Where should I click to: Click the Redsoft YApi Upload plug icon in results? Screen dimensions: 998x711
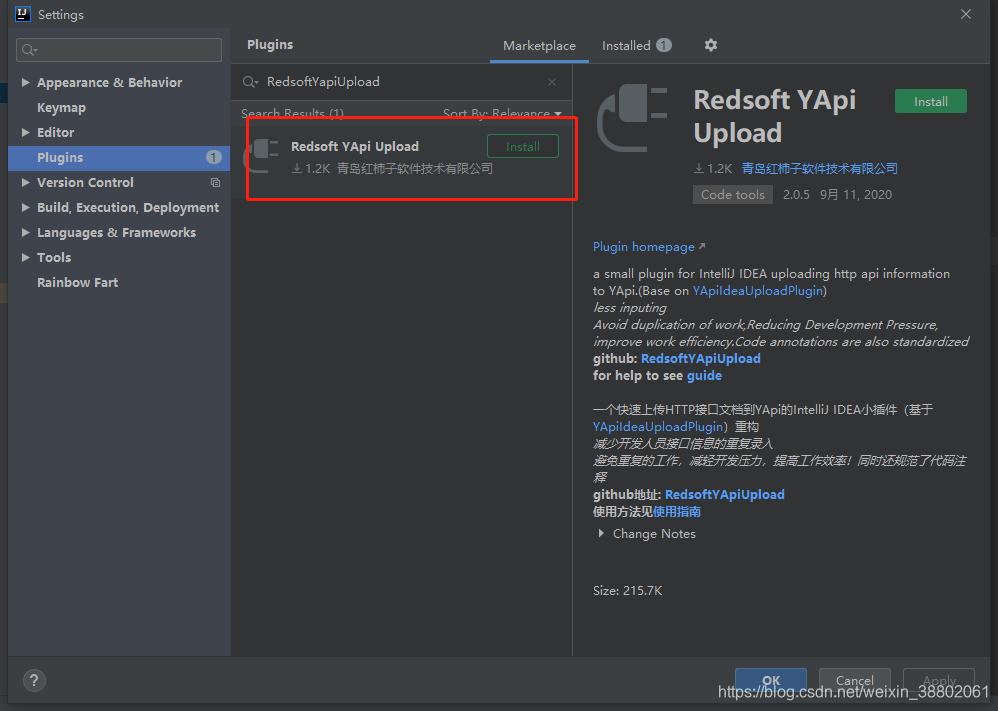pos(261,156)
